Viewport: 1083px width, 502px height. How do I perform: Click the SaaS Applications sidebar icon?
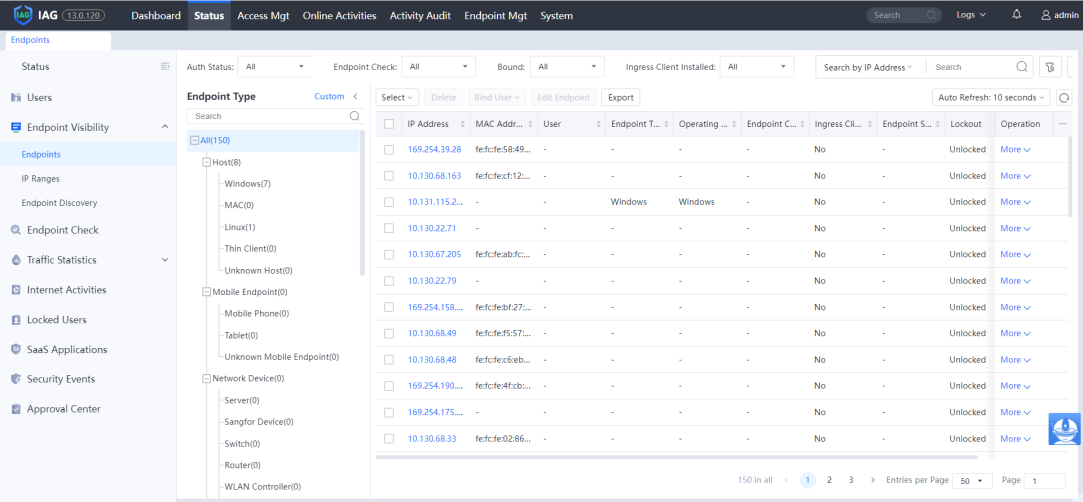[x=16, y=350]
